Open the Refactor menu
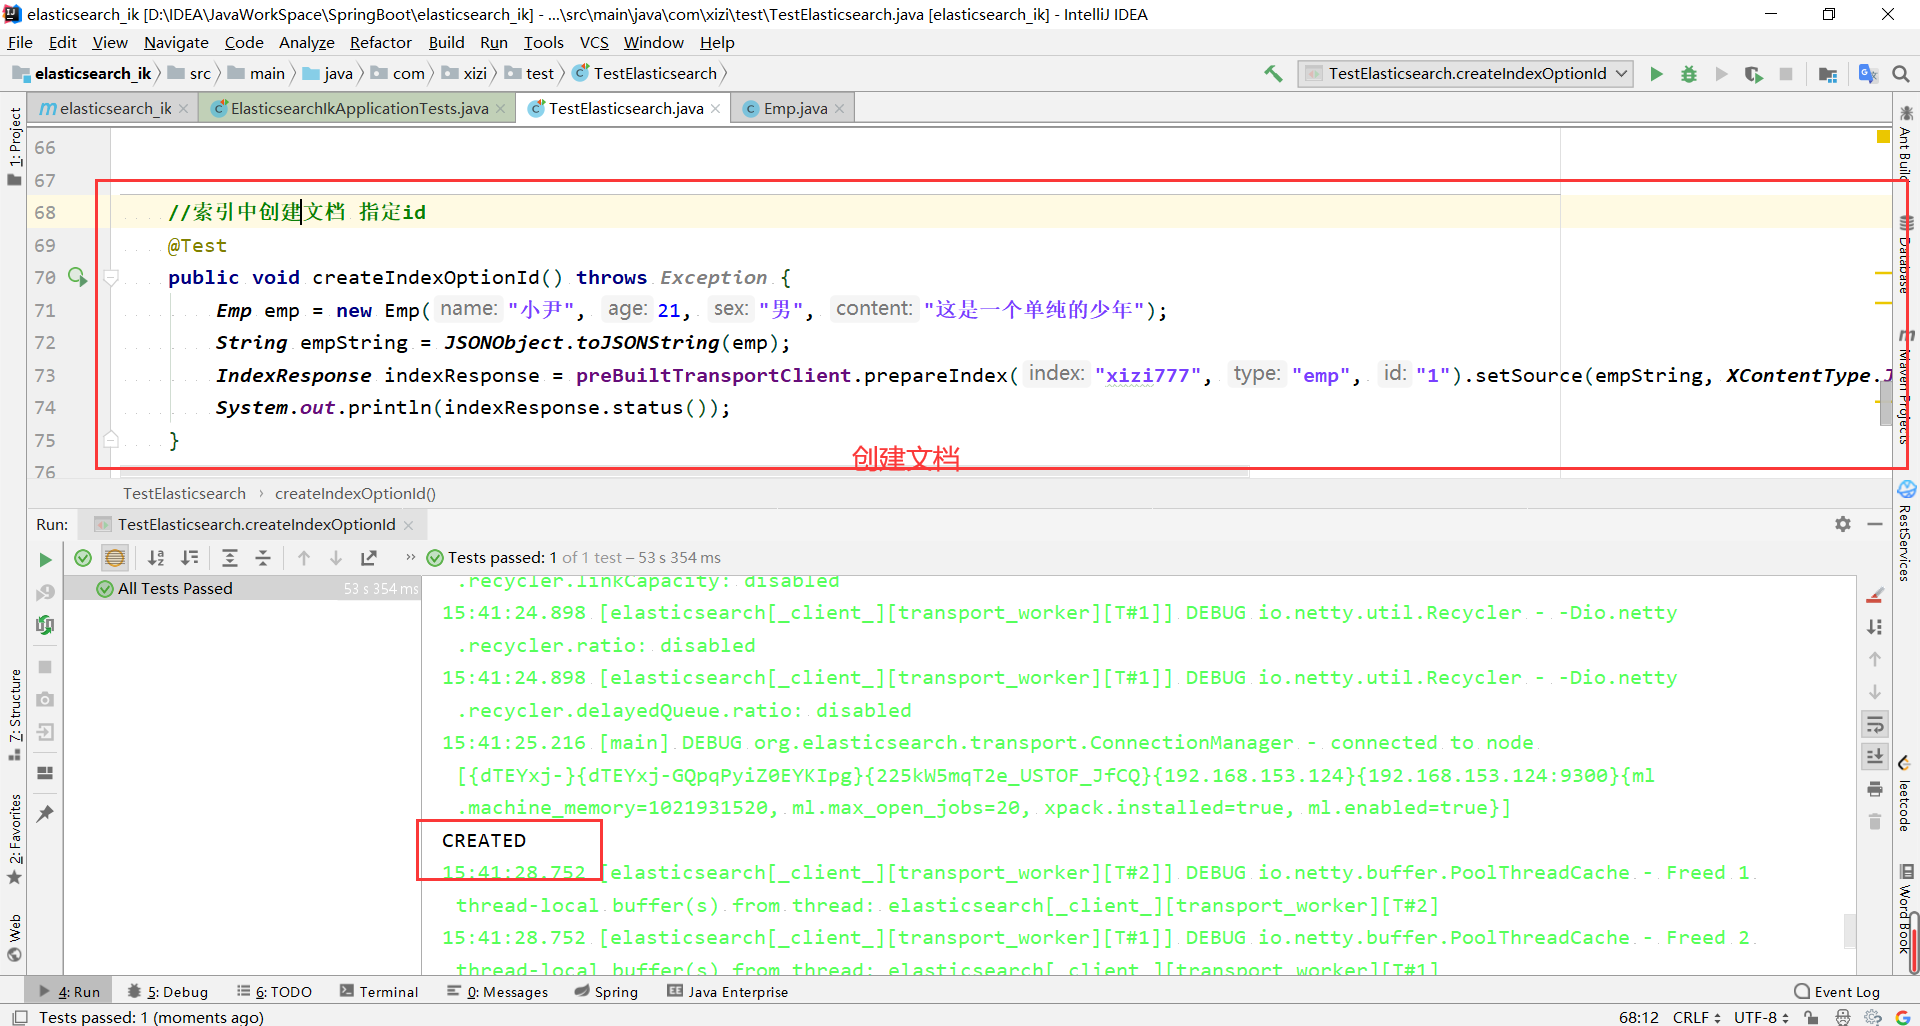Viewport: 1920px width, 1026px height. 380,42
